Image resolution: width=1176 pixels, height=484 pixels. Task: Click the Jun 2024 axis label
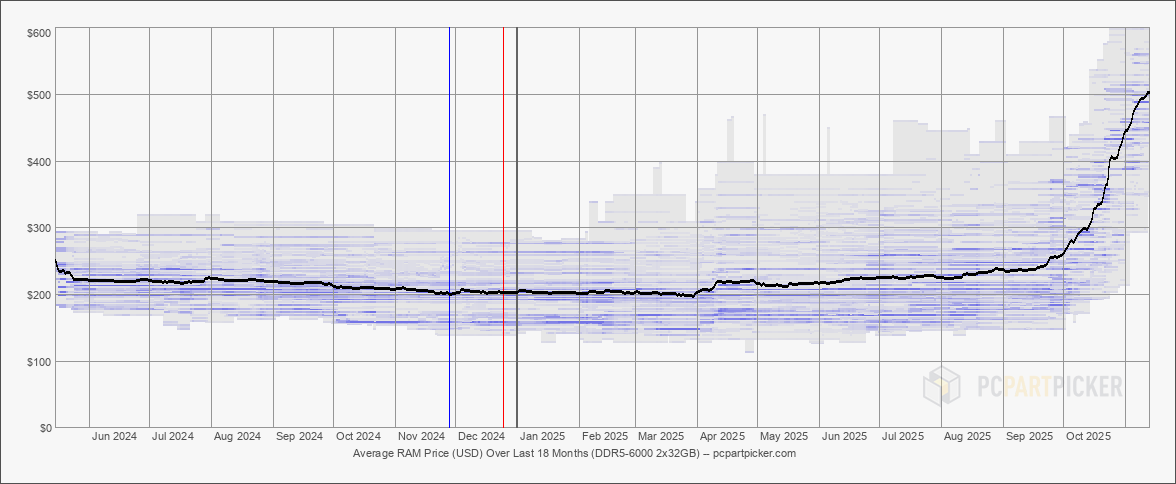[114, 436]
